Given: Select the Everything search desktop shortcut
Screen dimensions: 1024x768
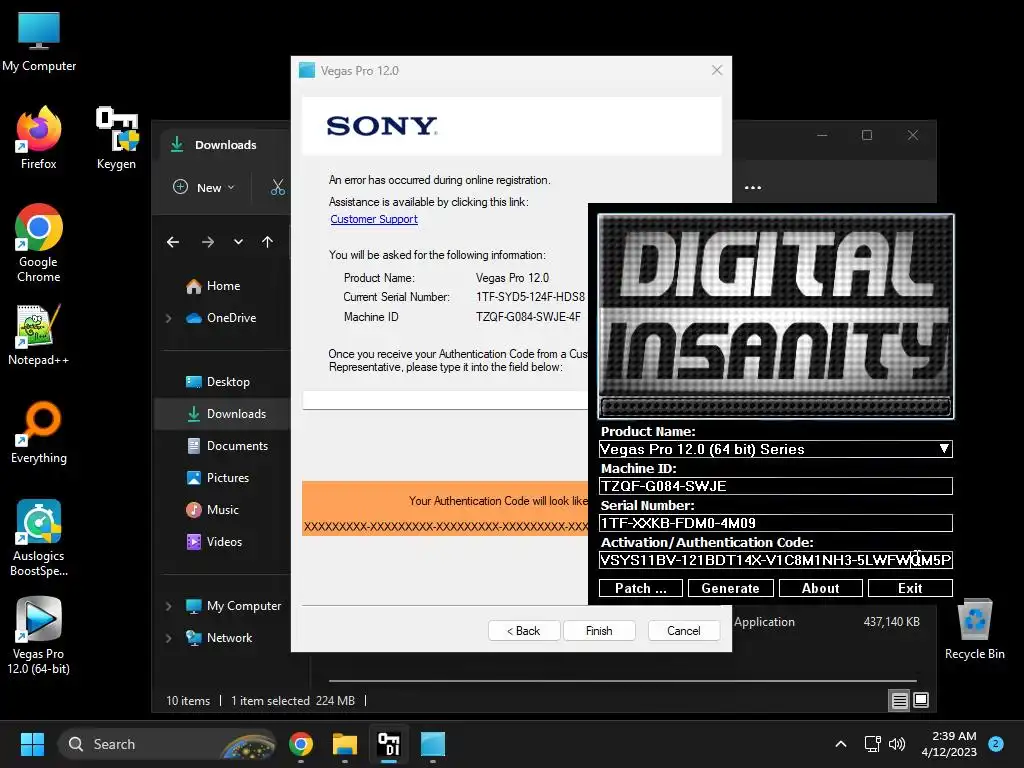Looking at the screenshot, I should point(39,432).
